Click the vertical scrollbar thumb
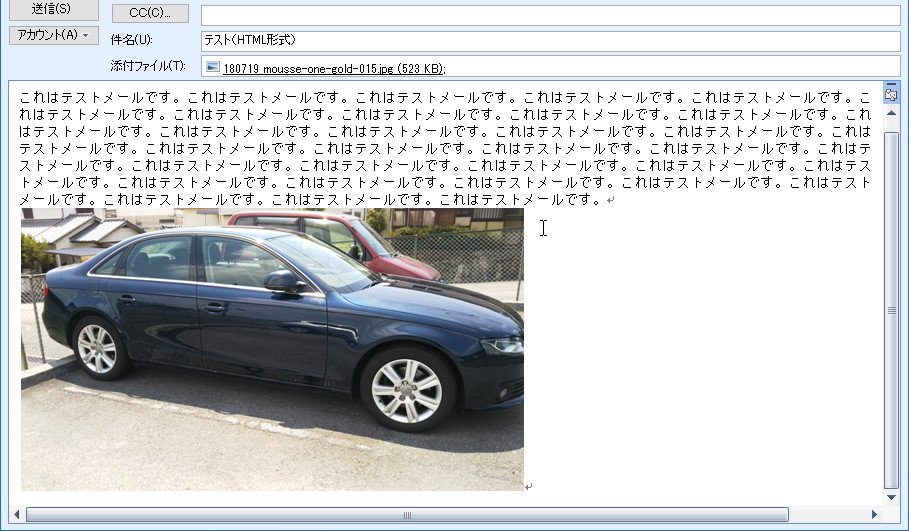 point(891,310)
